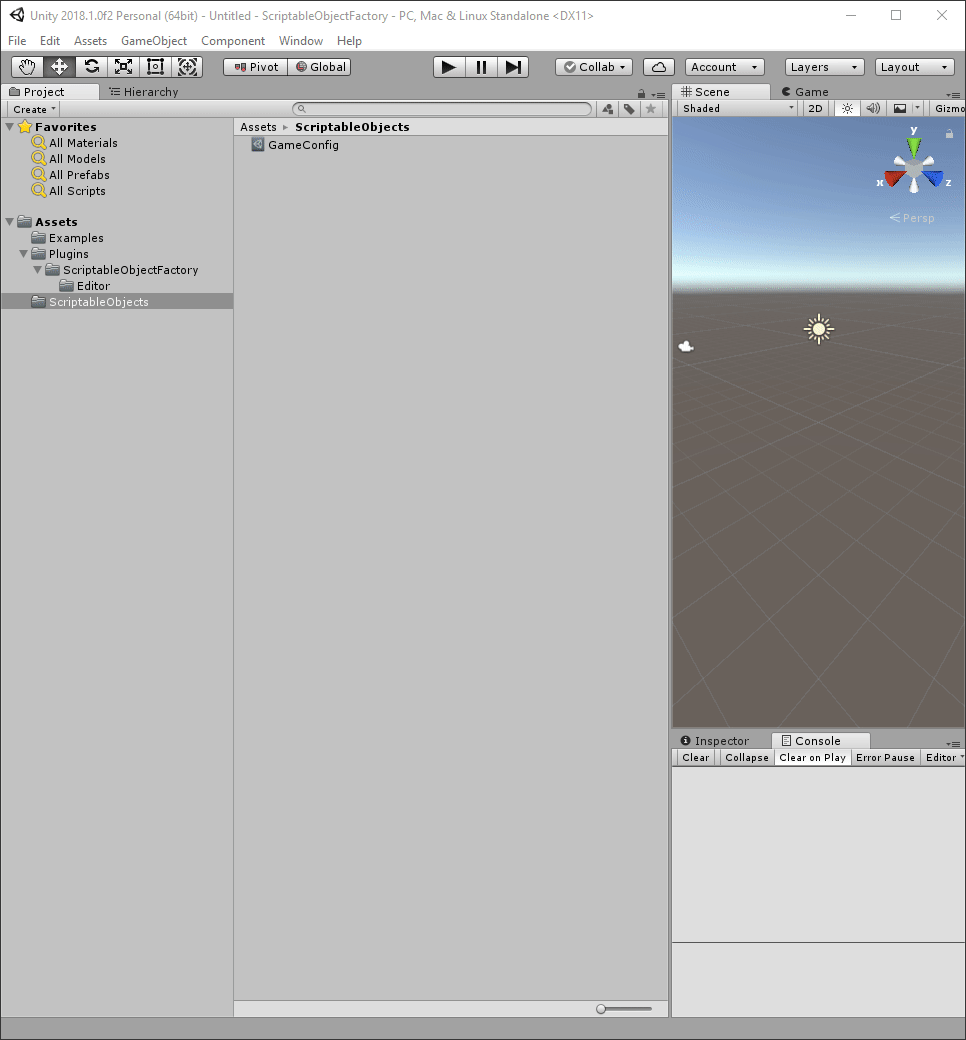Switch to the Hierarchy tab

point(144,92)
